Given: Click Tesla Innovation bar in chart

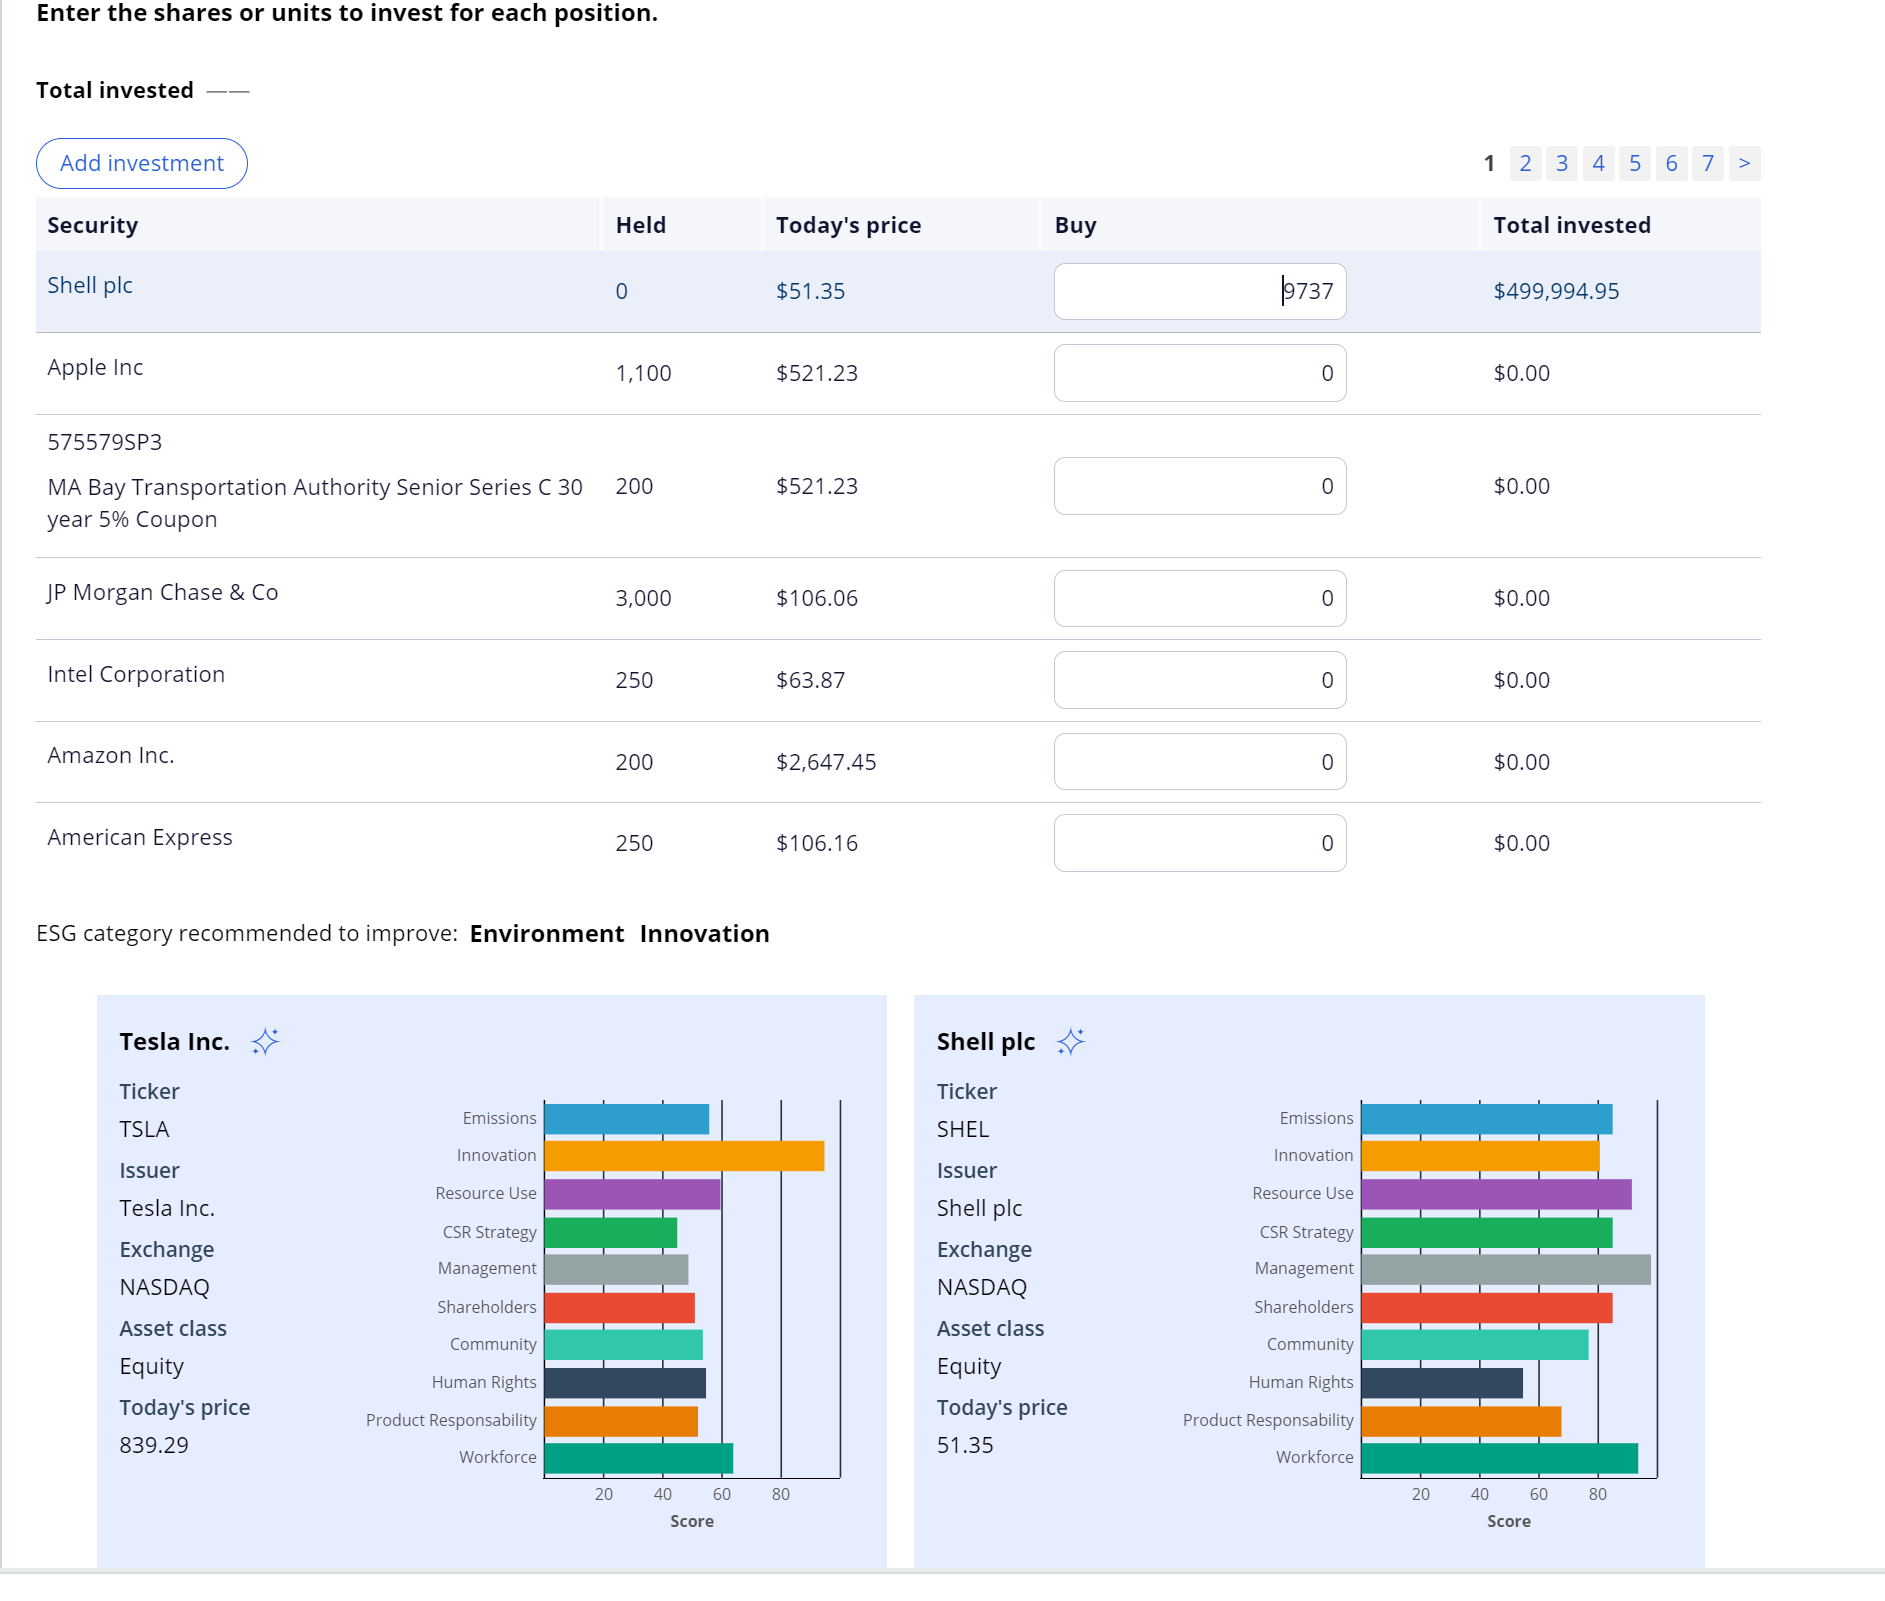Looking at the screenshot, I should pyautogui.click(x=684, y=1156).
